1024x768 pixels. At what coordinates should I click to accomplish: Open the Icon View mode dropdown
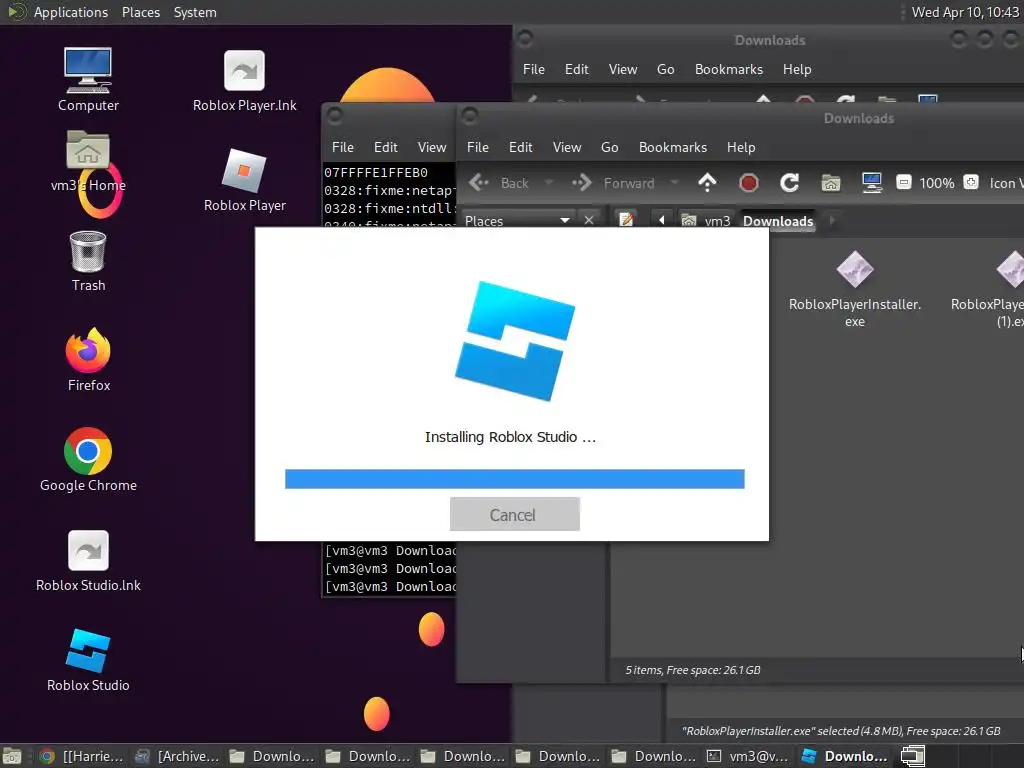click(1006, 184)
